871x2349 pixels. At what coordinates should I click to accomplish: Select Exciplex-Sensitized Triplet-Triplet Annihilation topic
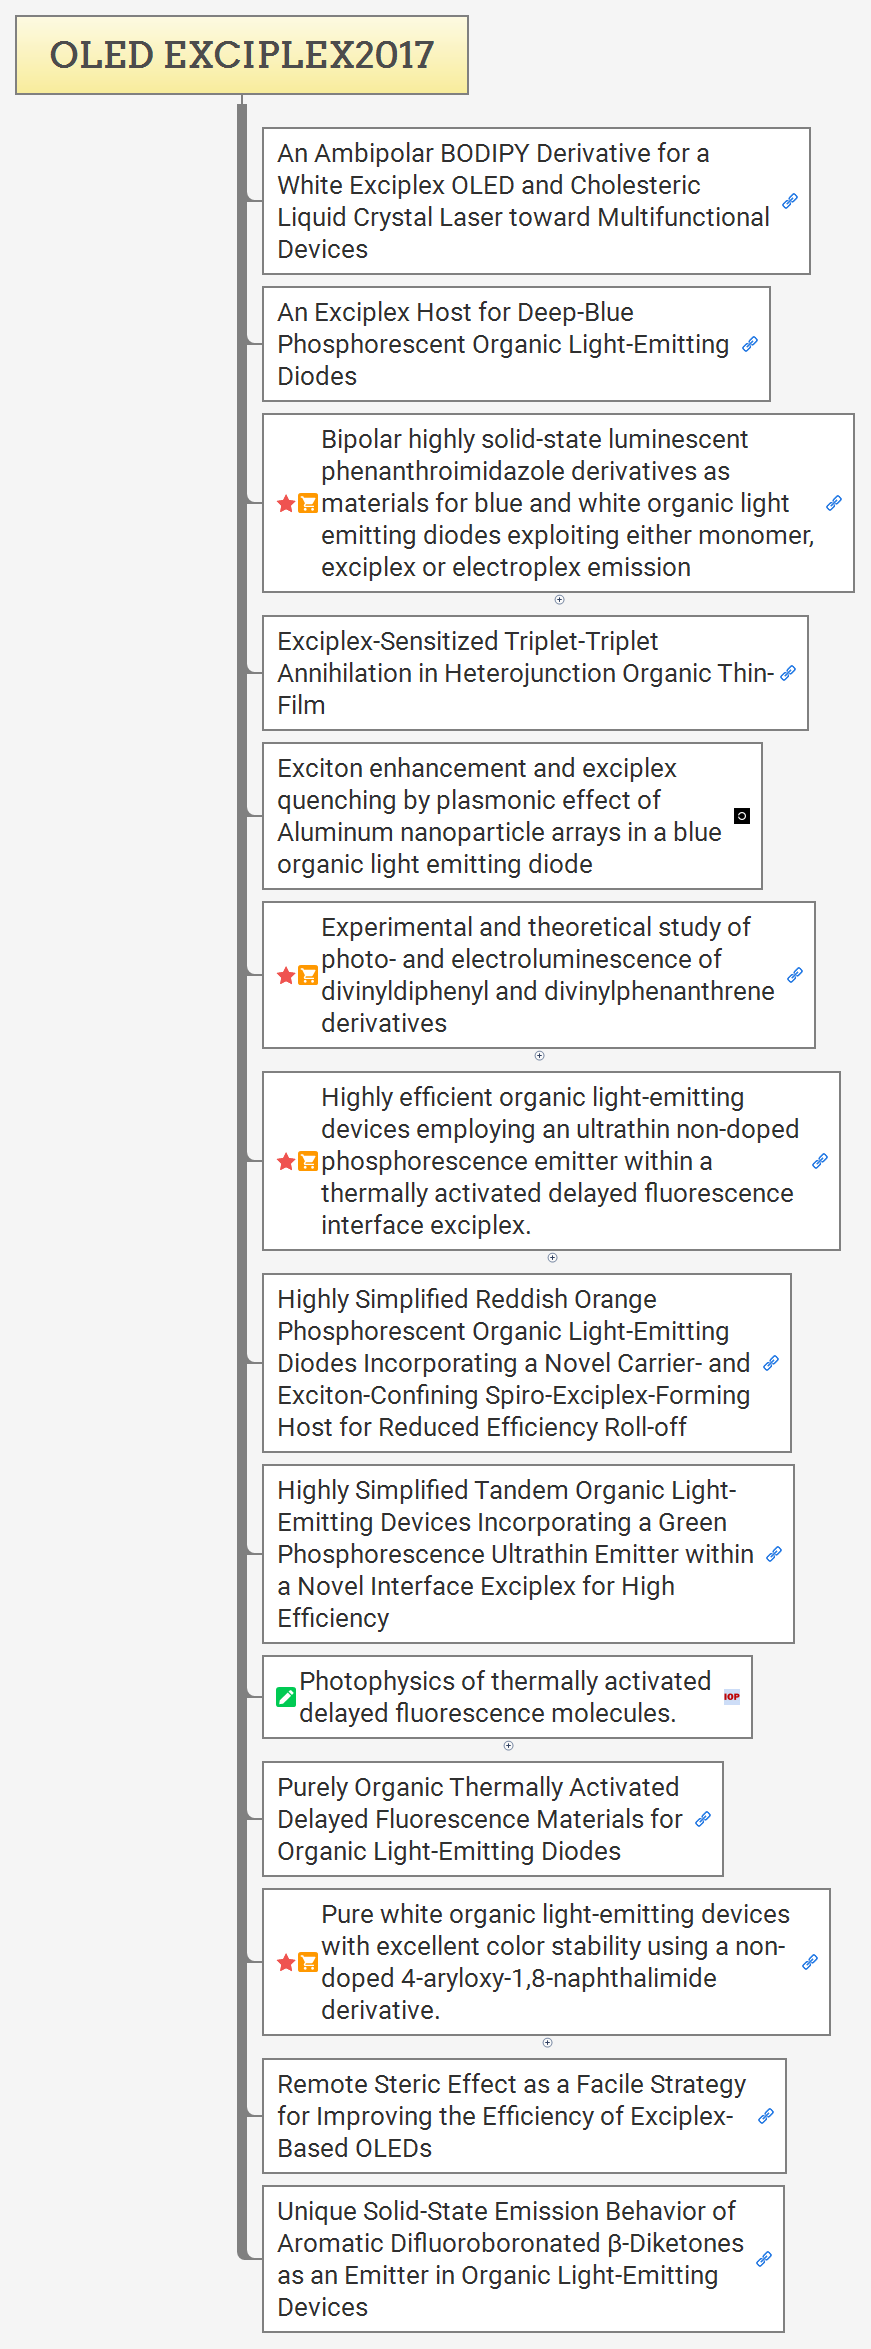coord(526,673)
